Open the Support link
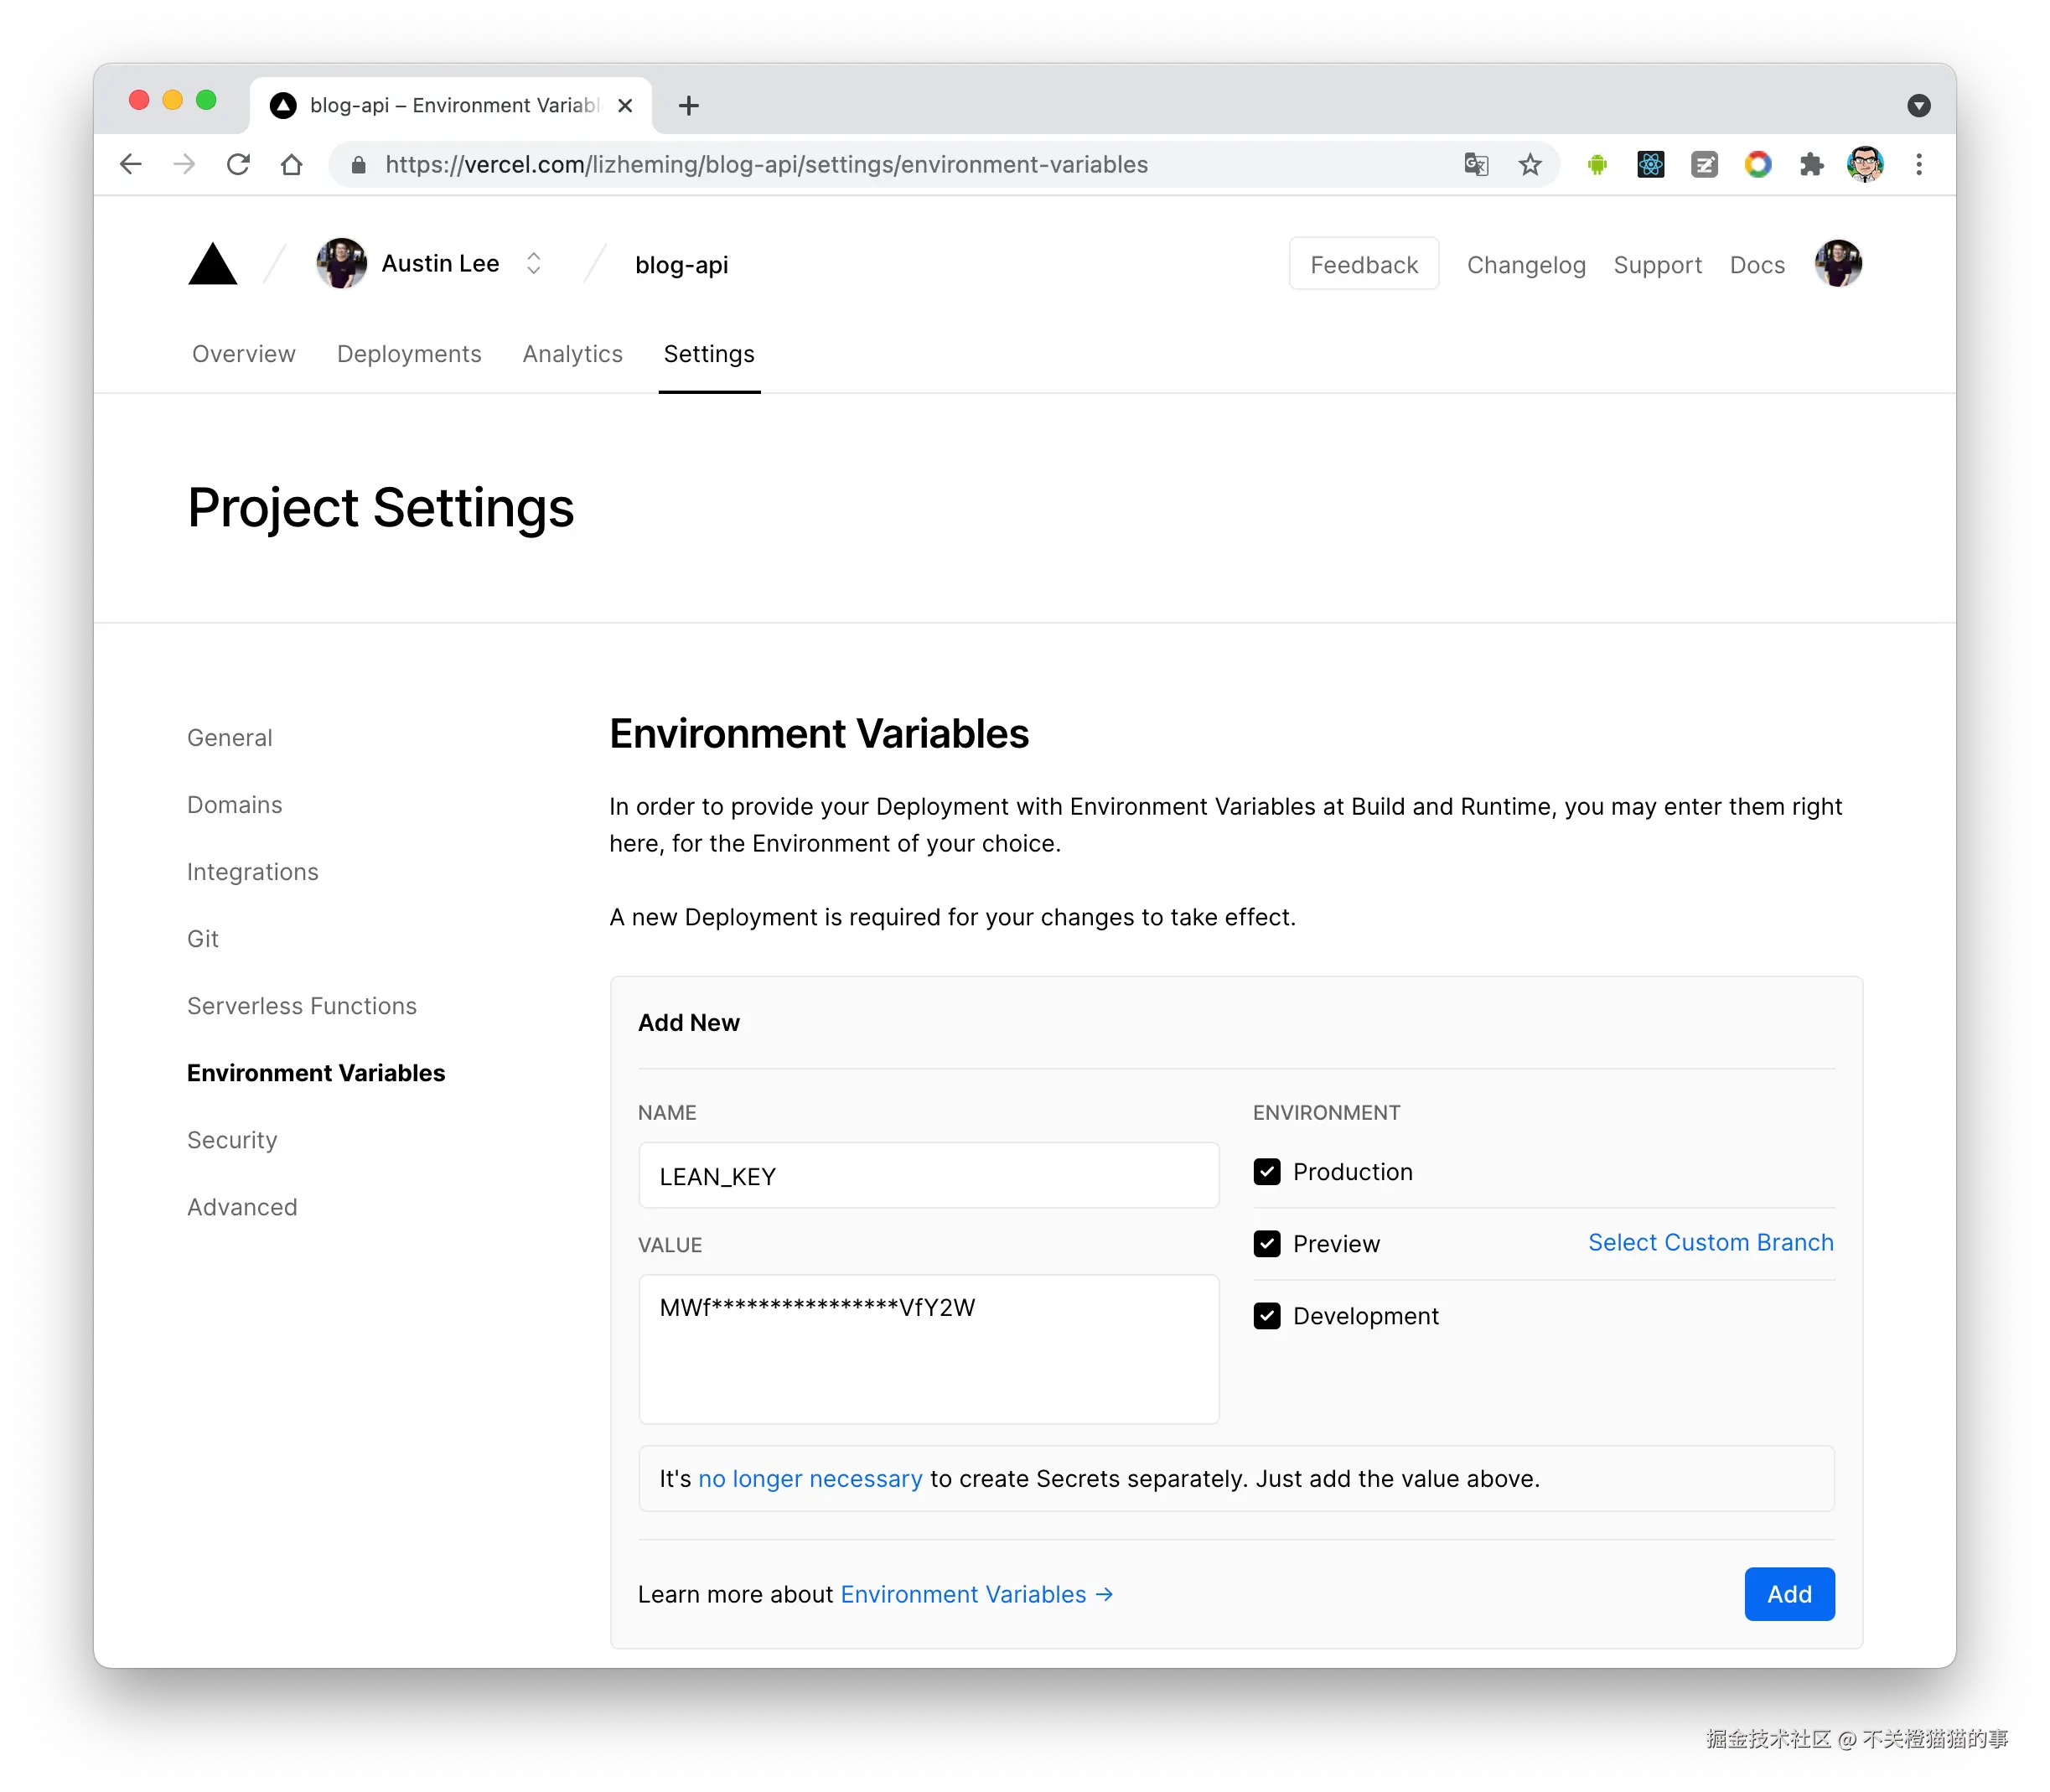This screenshot has height=1792, width=2050. [1658, 265]
